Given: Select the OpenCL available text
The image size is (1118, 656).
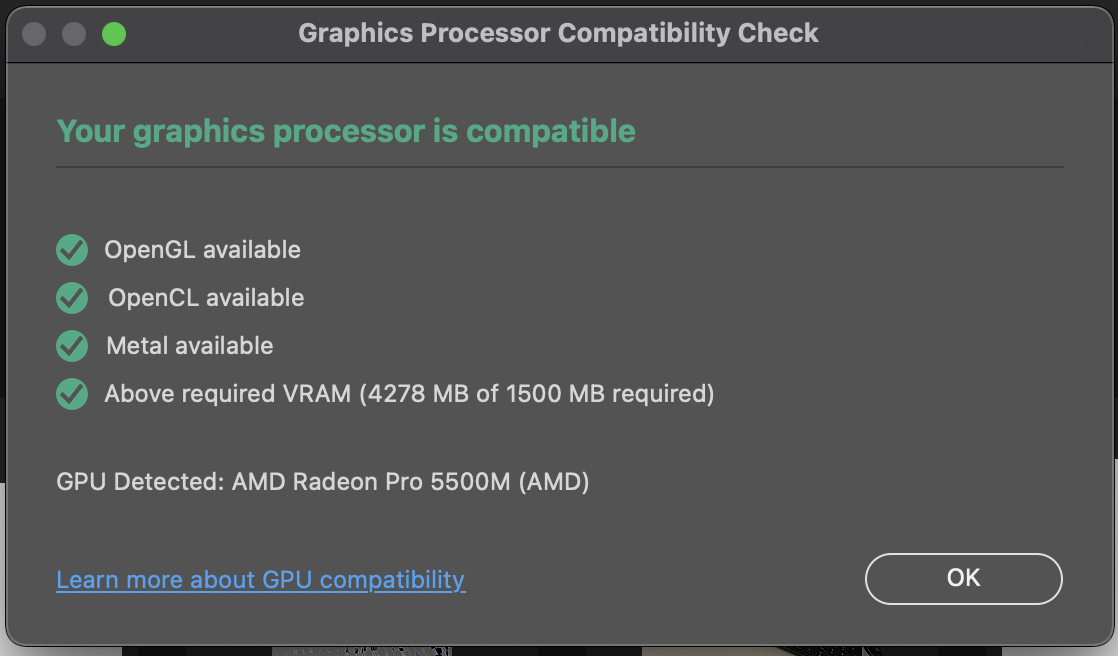Looking at the screenshot, I should tap(206, 298).
